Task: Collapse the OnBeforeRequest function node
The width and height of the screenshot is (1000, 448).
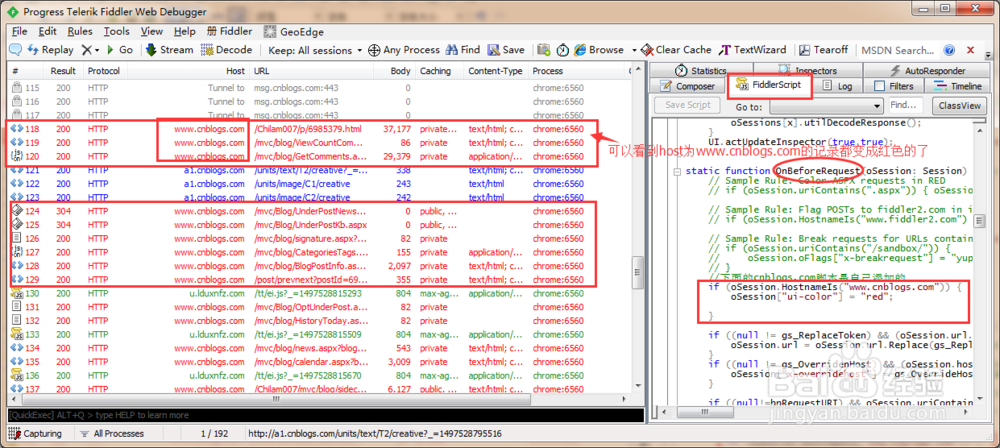Action: click(677, 171)
